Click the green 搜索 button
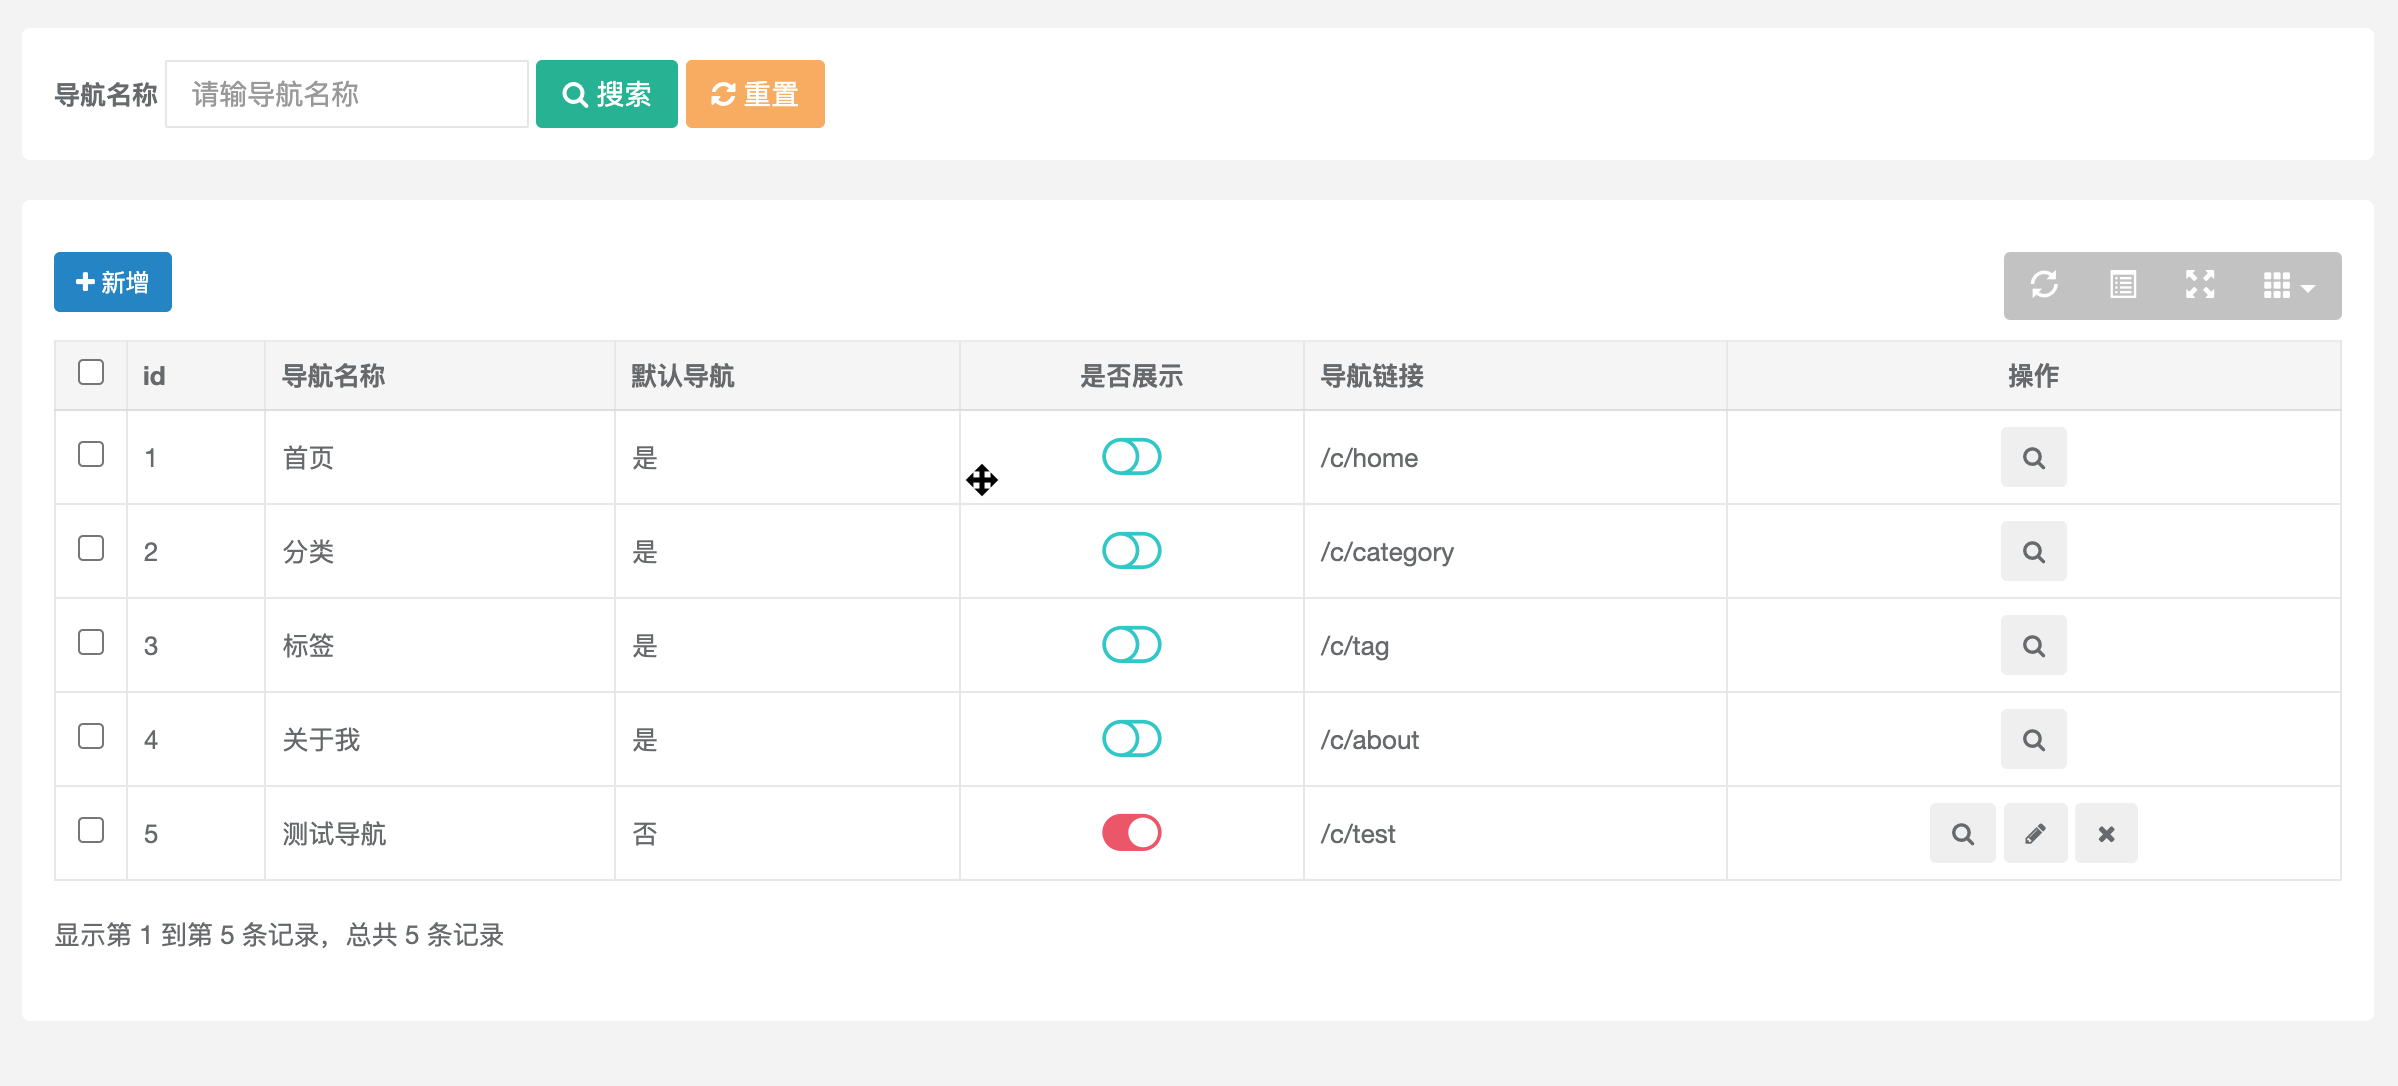Image resolution: width=2398 pixels, height=1086 pixels. (607, 94)
